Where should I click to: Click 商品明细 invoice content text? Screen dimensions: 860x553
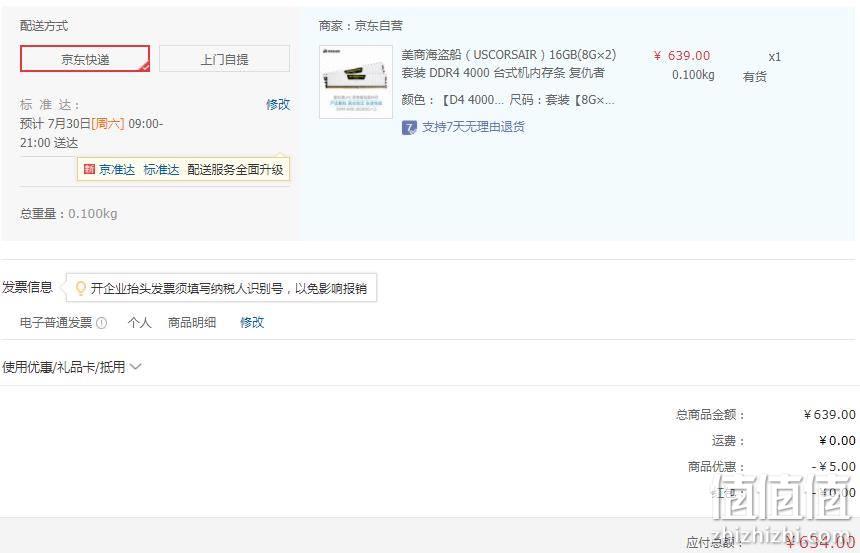click(x=192, y=323)
